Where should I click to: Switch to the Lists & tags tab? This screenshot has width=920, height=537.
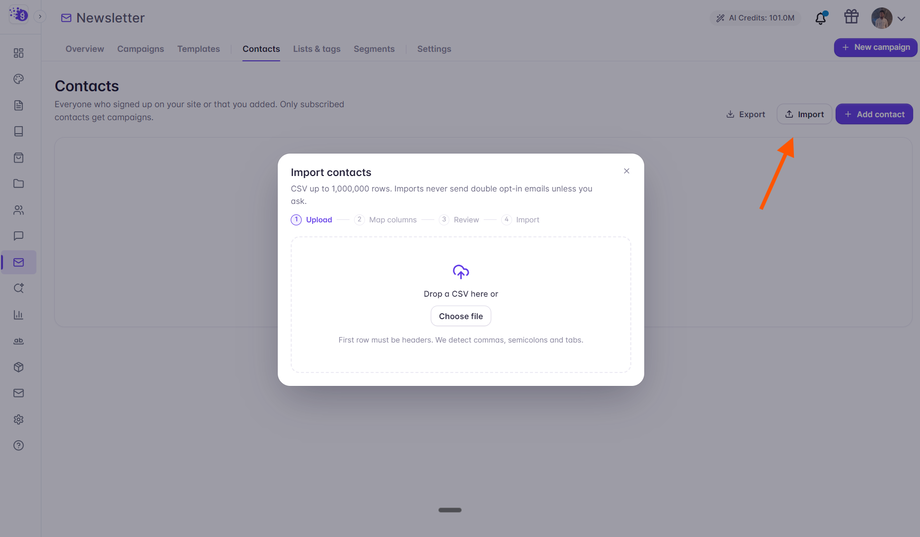[317, 49]
